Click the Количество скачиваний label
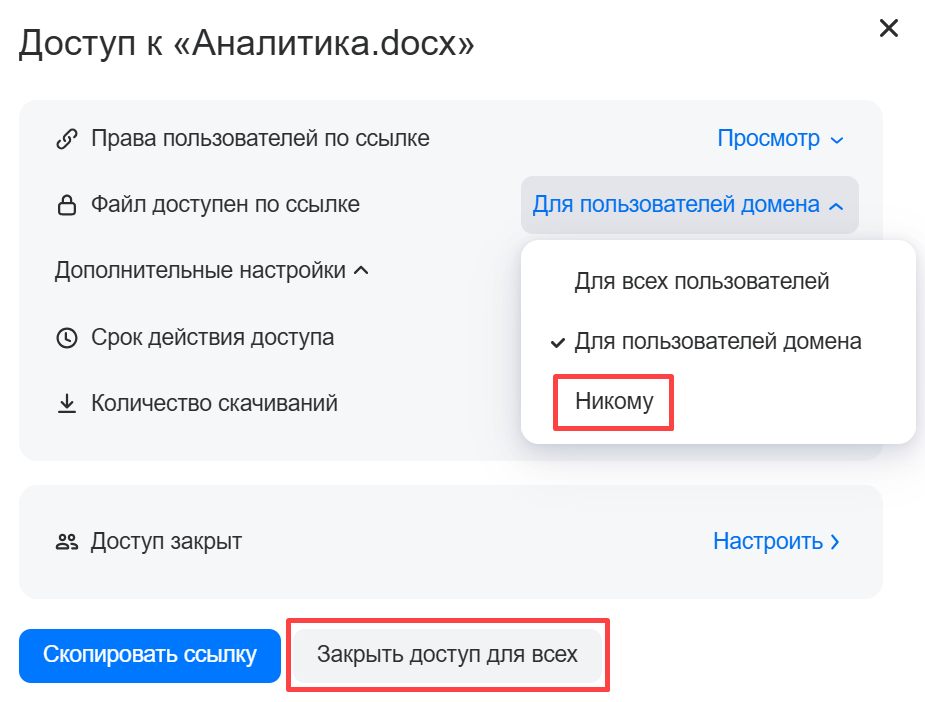Viewport: 925px width, 702px height. click(x=214, y=404)
